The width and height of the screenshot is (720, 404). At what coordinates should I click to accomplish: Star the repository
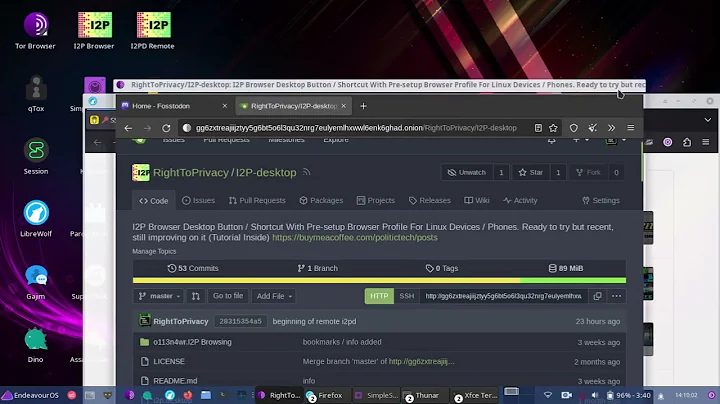point(531,173)
